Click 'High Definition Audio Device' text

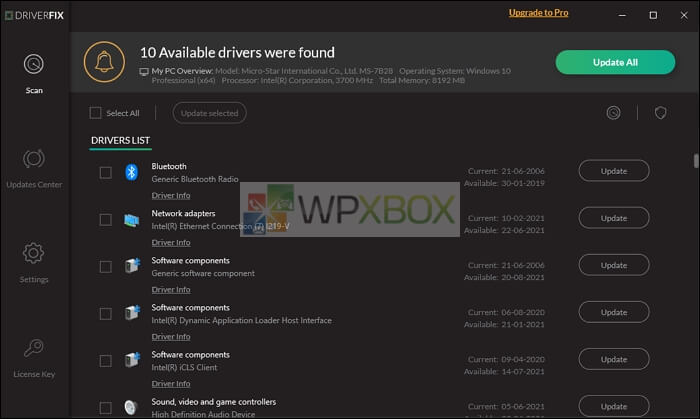[203, 414]
